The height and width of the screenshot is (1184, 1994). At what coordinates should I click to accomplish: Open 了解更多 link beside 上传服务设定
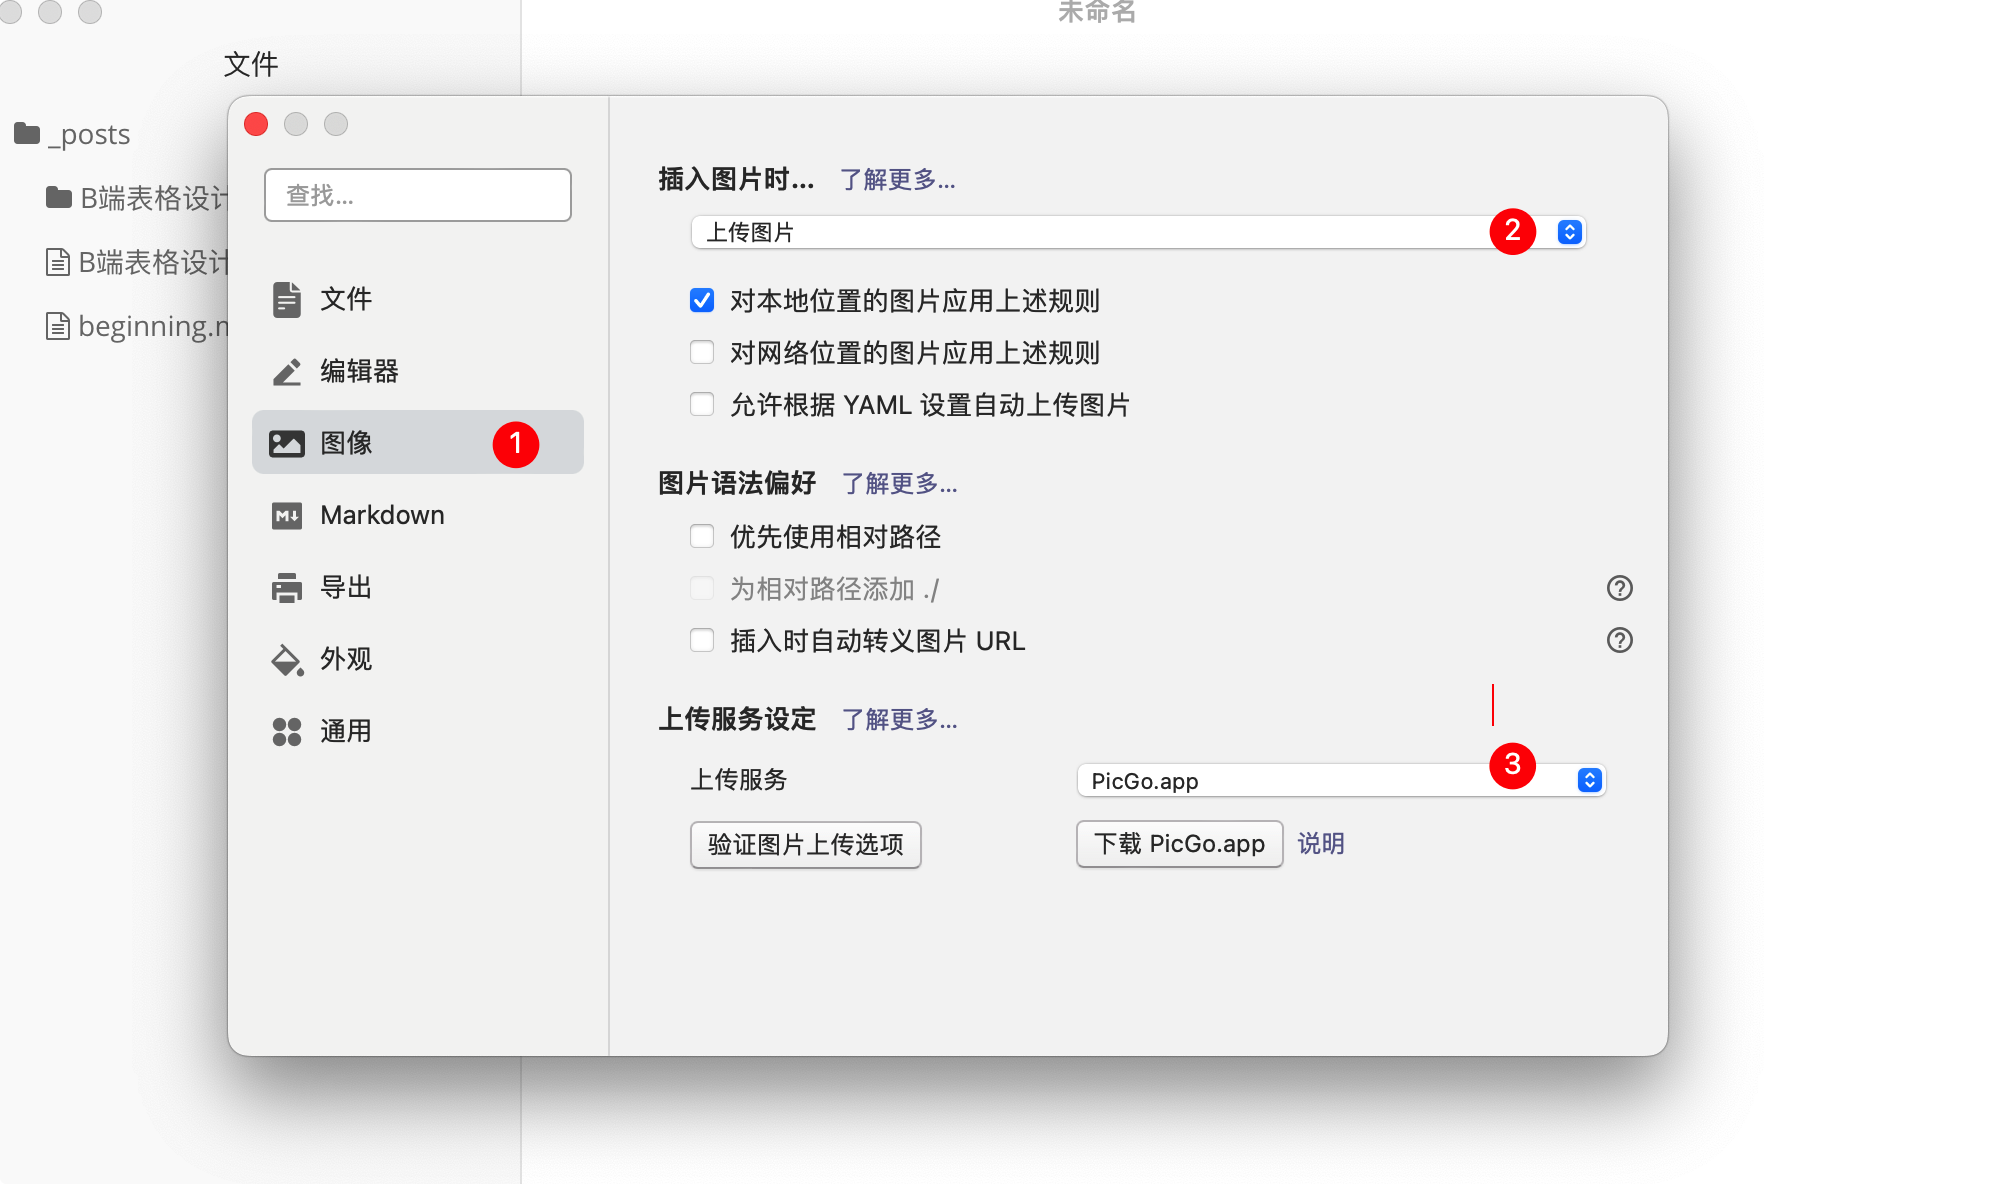899,719
